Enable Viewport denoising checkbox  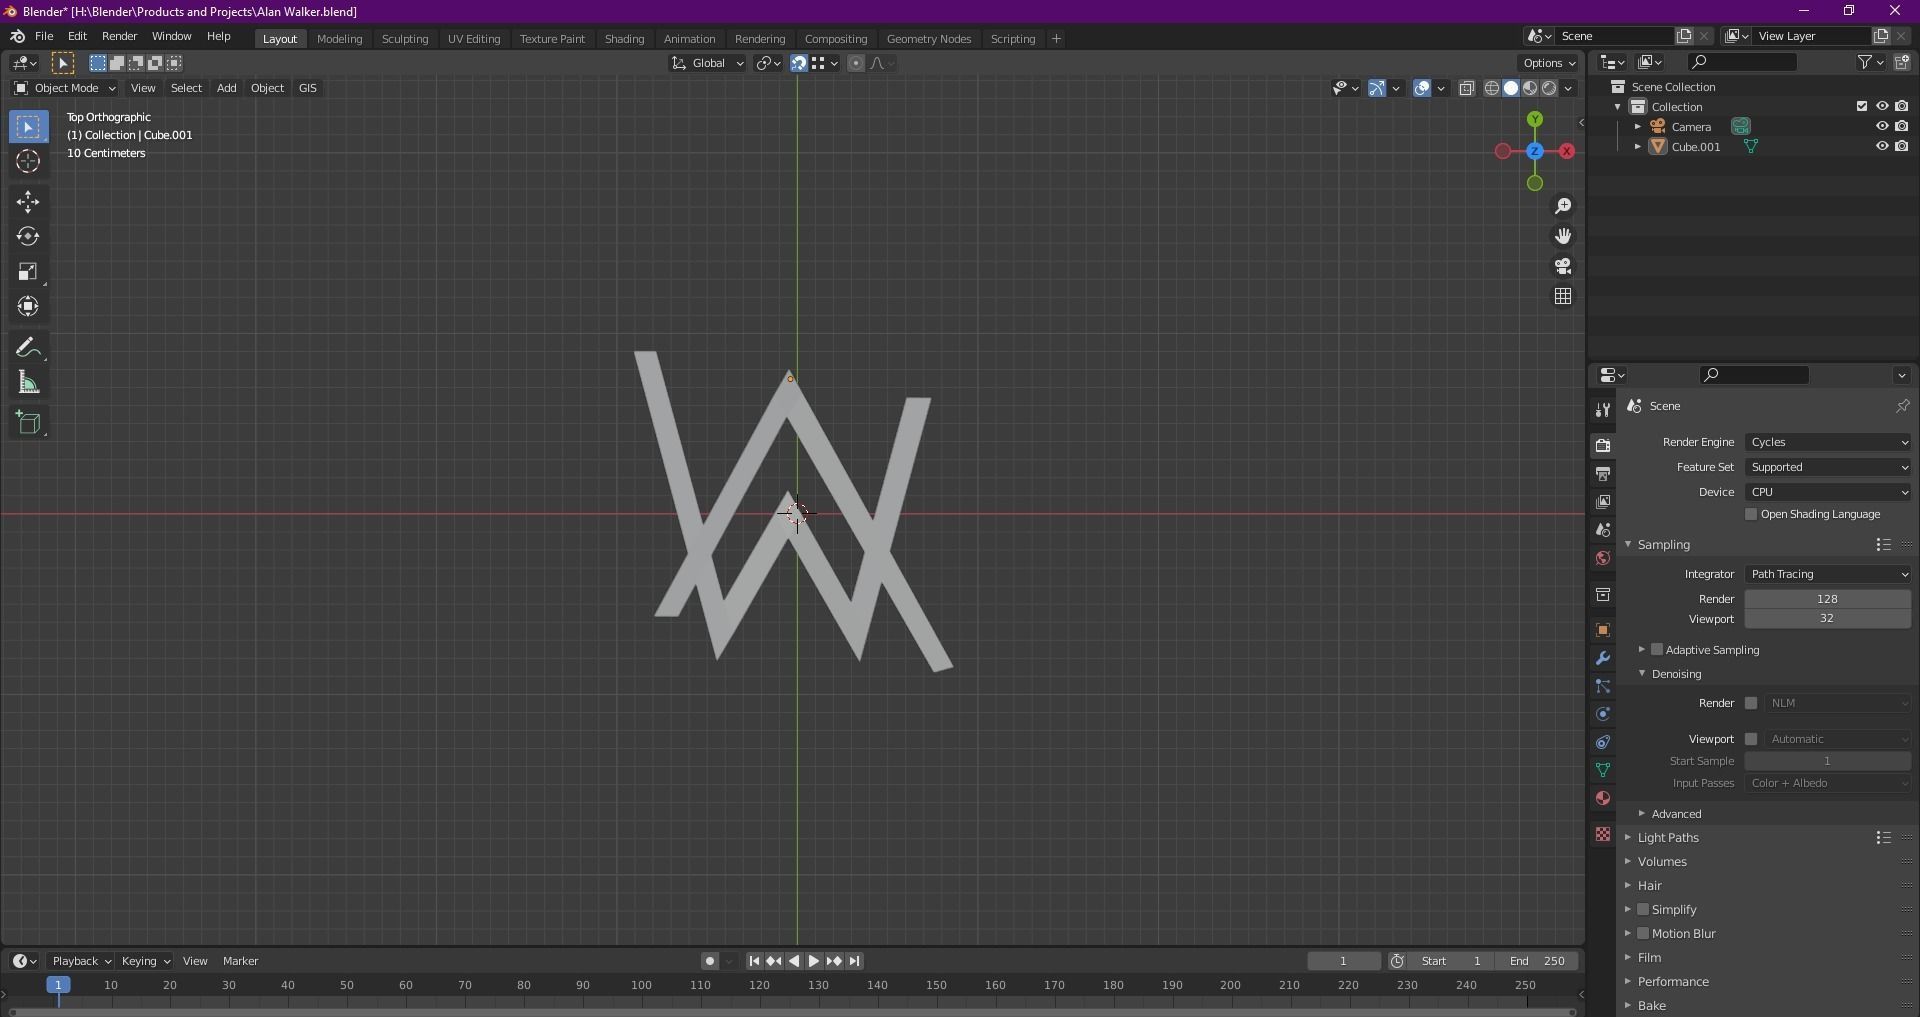point(1751,739)
